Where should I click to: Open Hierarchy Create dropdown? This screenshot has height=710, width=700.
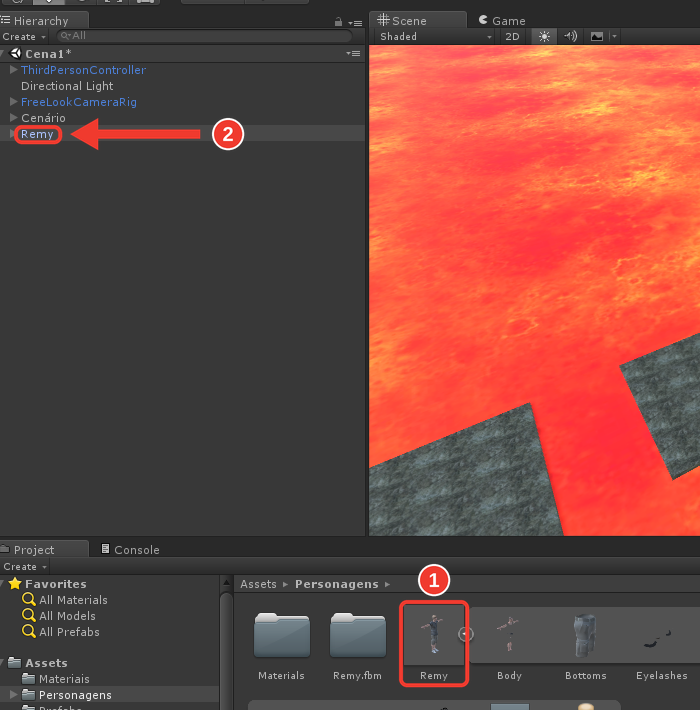[x=24, y=36]
